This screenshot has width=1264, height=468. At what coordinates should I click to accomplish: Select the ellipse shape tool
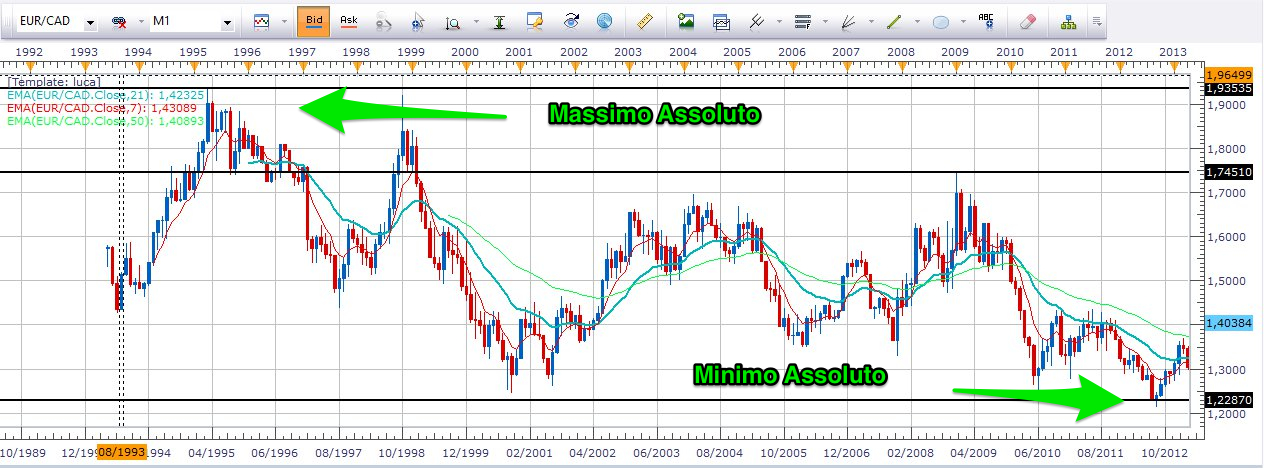[x=941, y=20]
